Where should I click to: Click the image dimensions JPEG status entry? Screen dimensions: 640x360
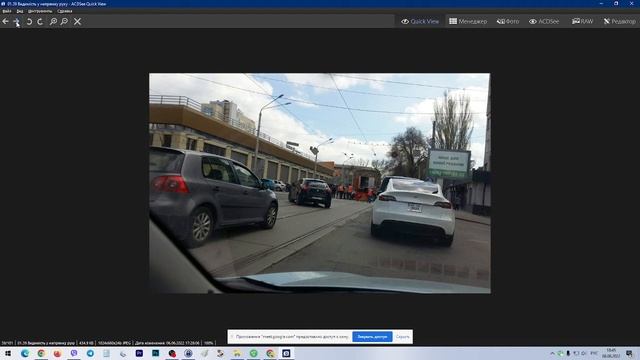tap(114, 343)
